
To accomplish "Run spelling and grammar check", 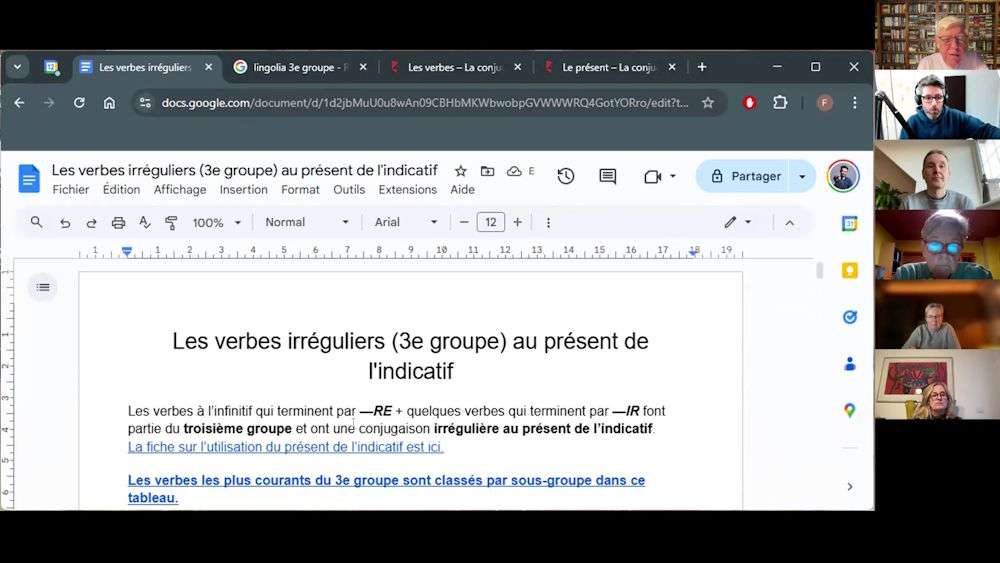I will [145, 222].
